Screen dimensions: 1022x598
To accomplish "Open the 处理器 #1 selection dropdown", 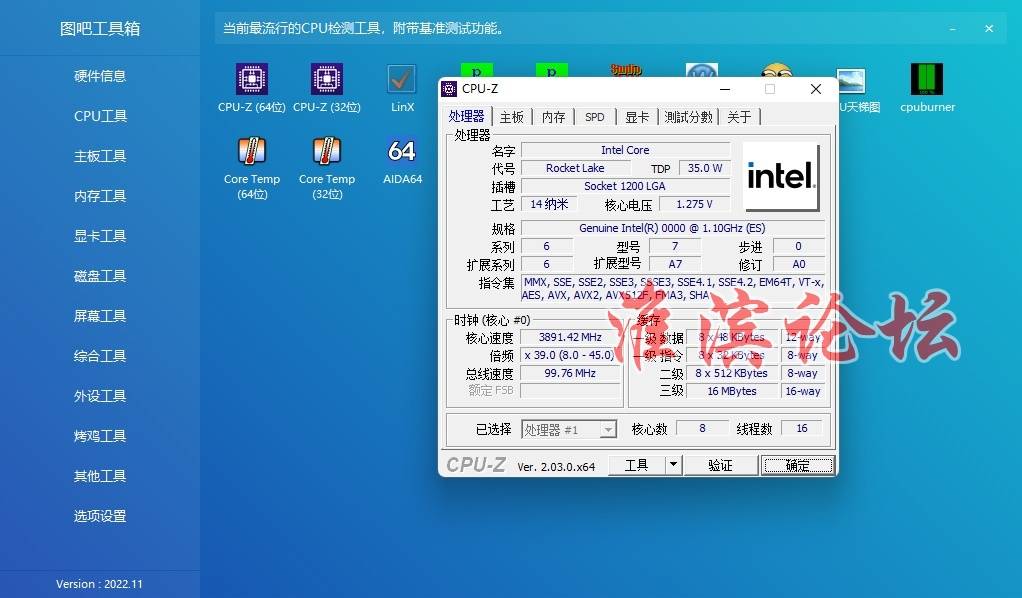I will (569, 429).
